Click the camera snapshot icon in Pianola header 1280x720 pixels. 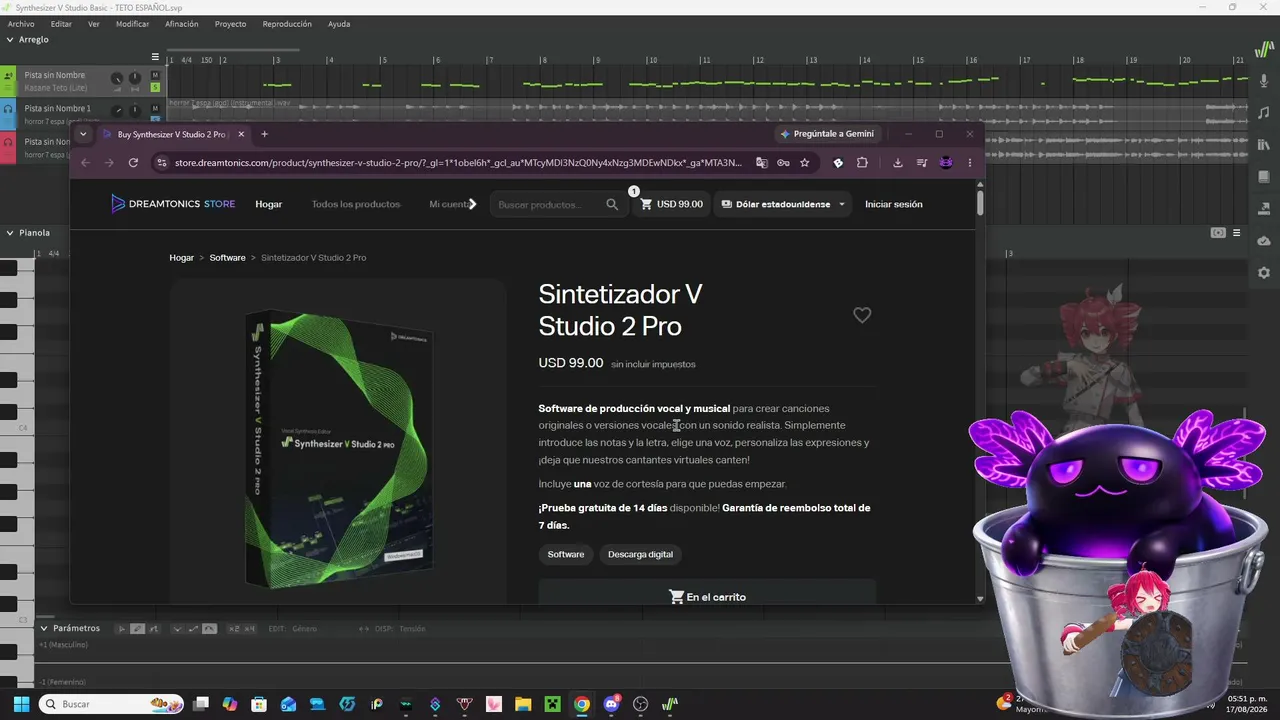tap(1218, 233)
